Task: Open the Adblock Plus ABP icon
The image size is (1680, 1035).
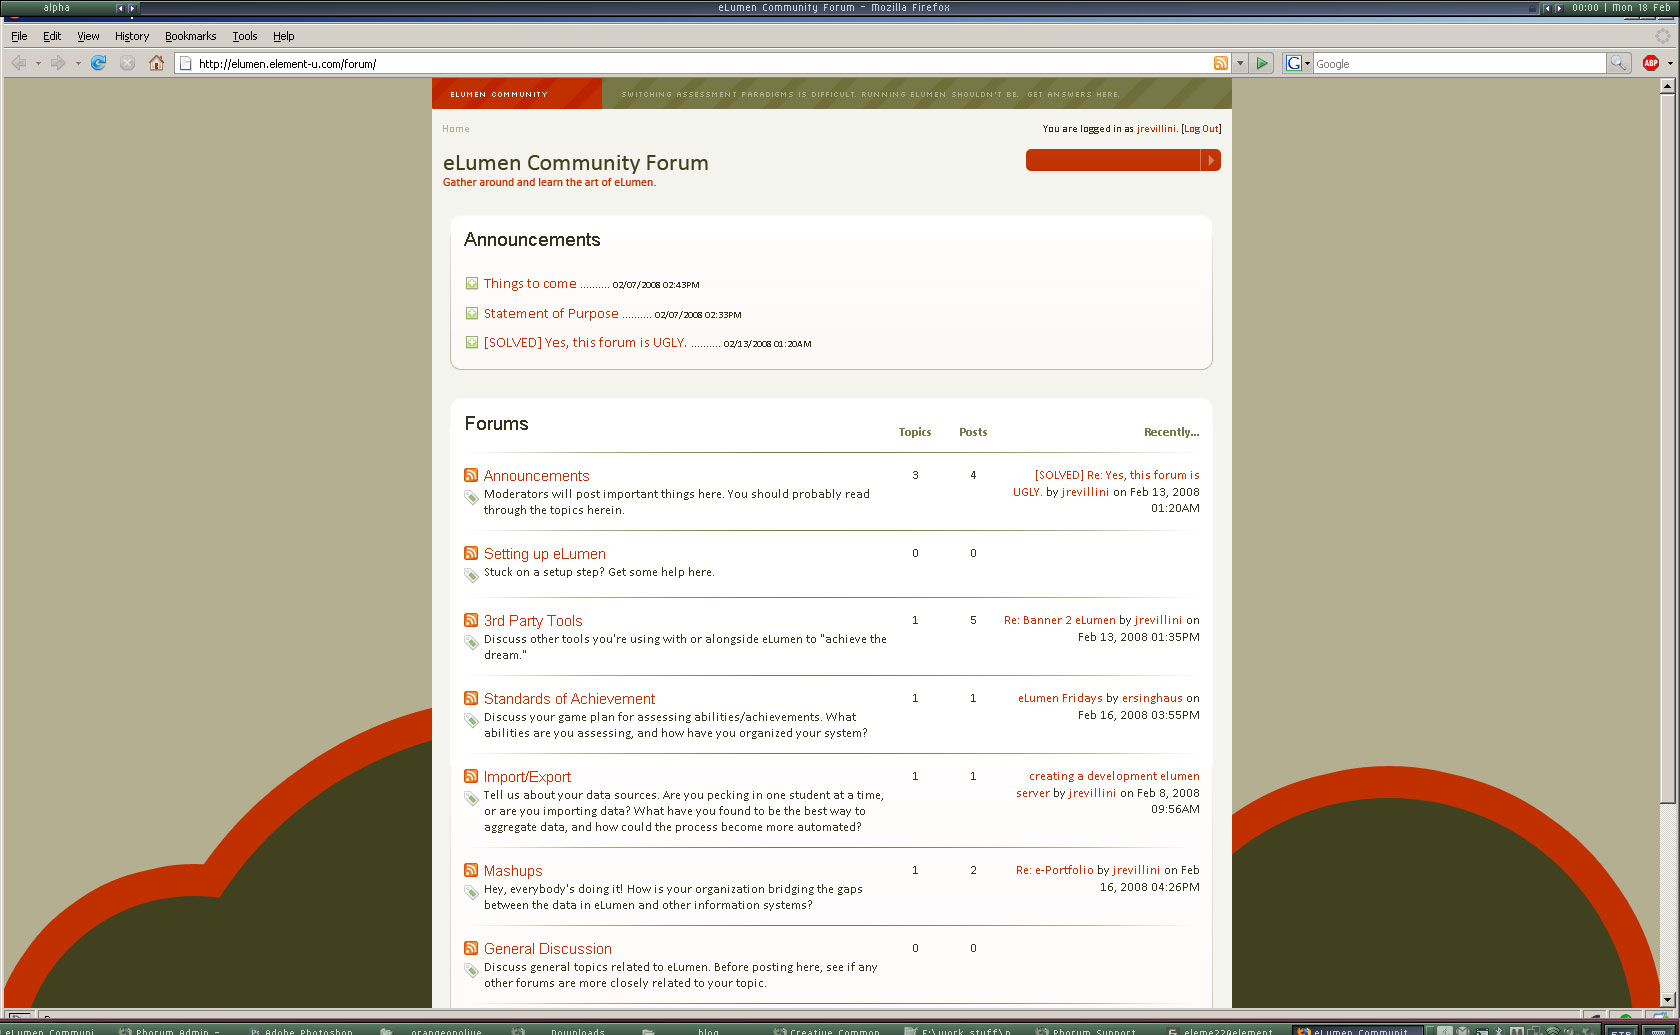Action: click(1651, 63)
